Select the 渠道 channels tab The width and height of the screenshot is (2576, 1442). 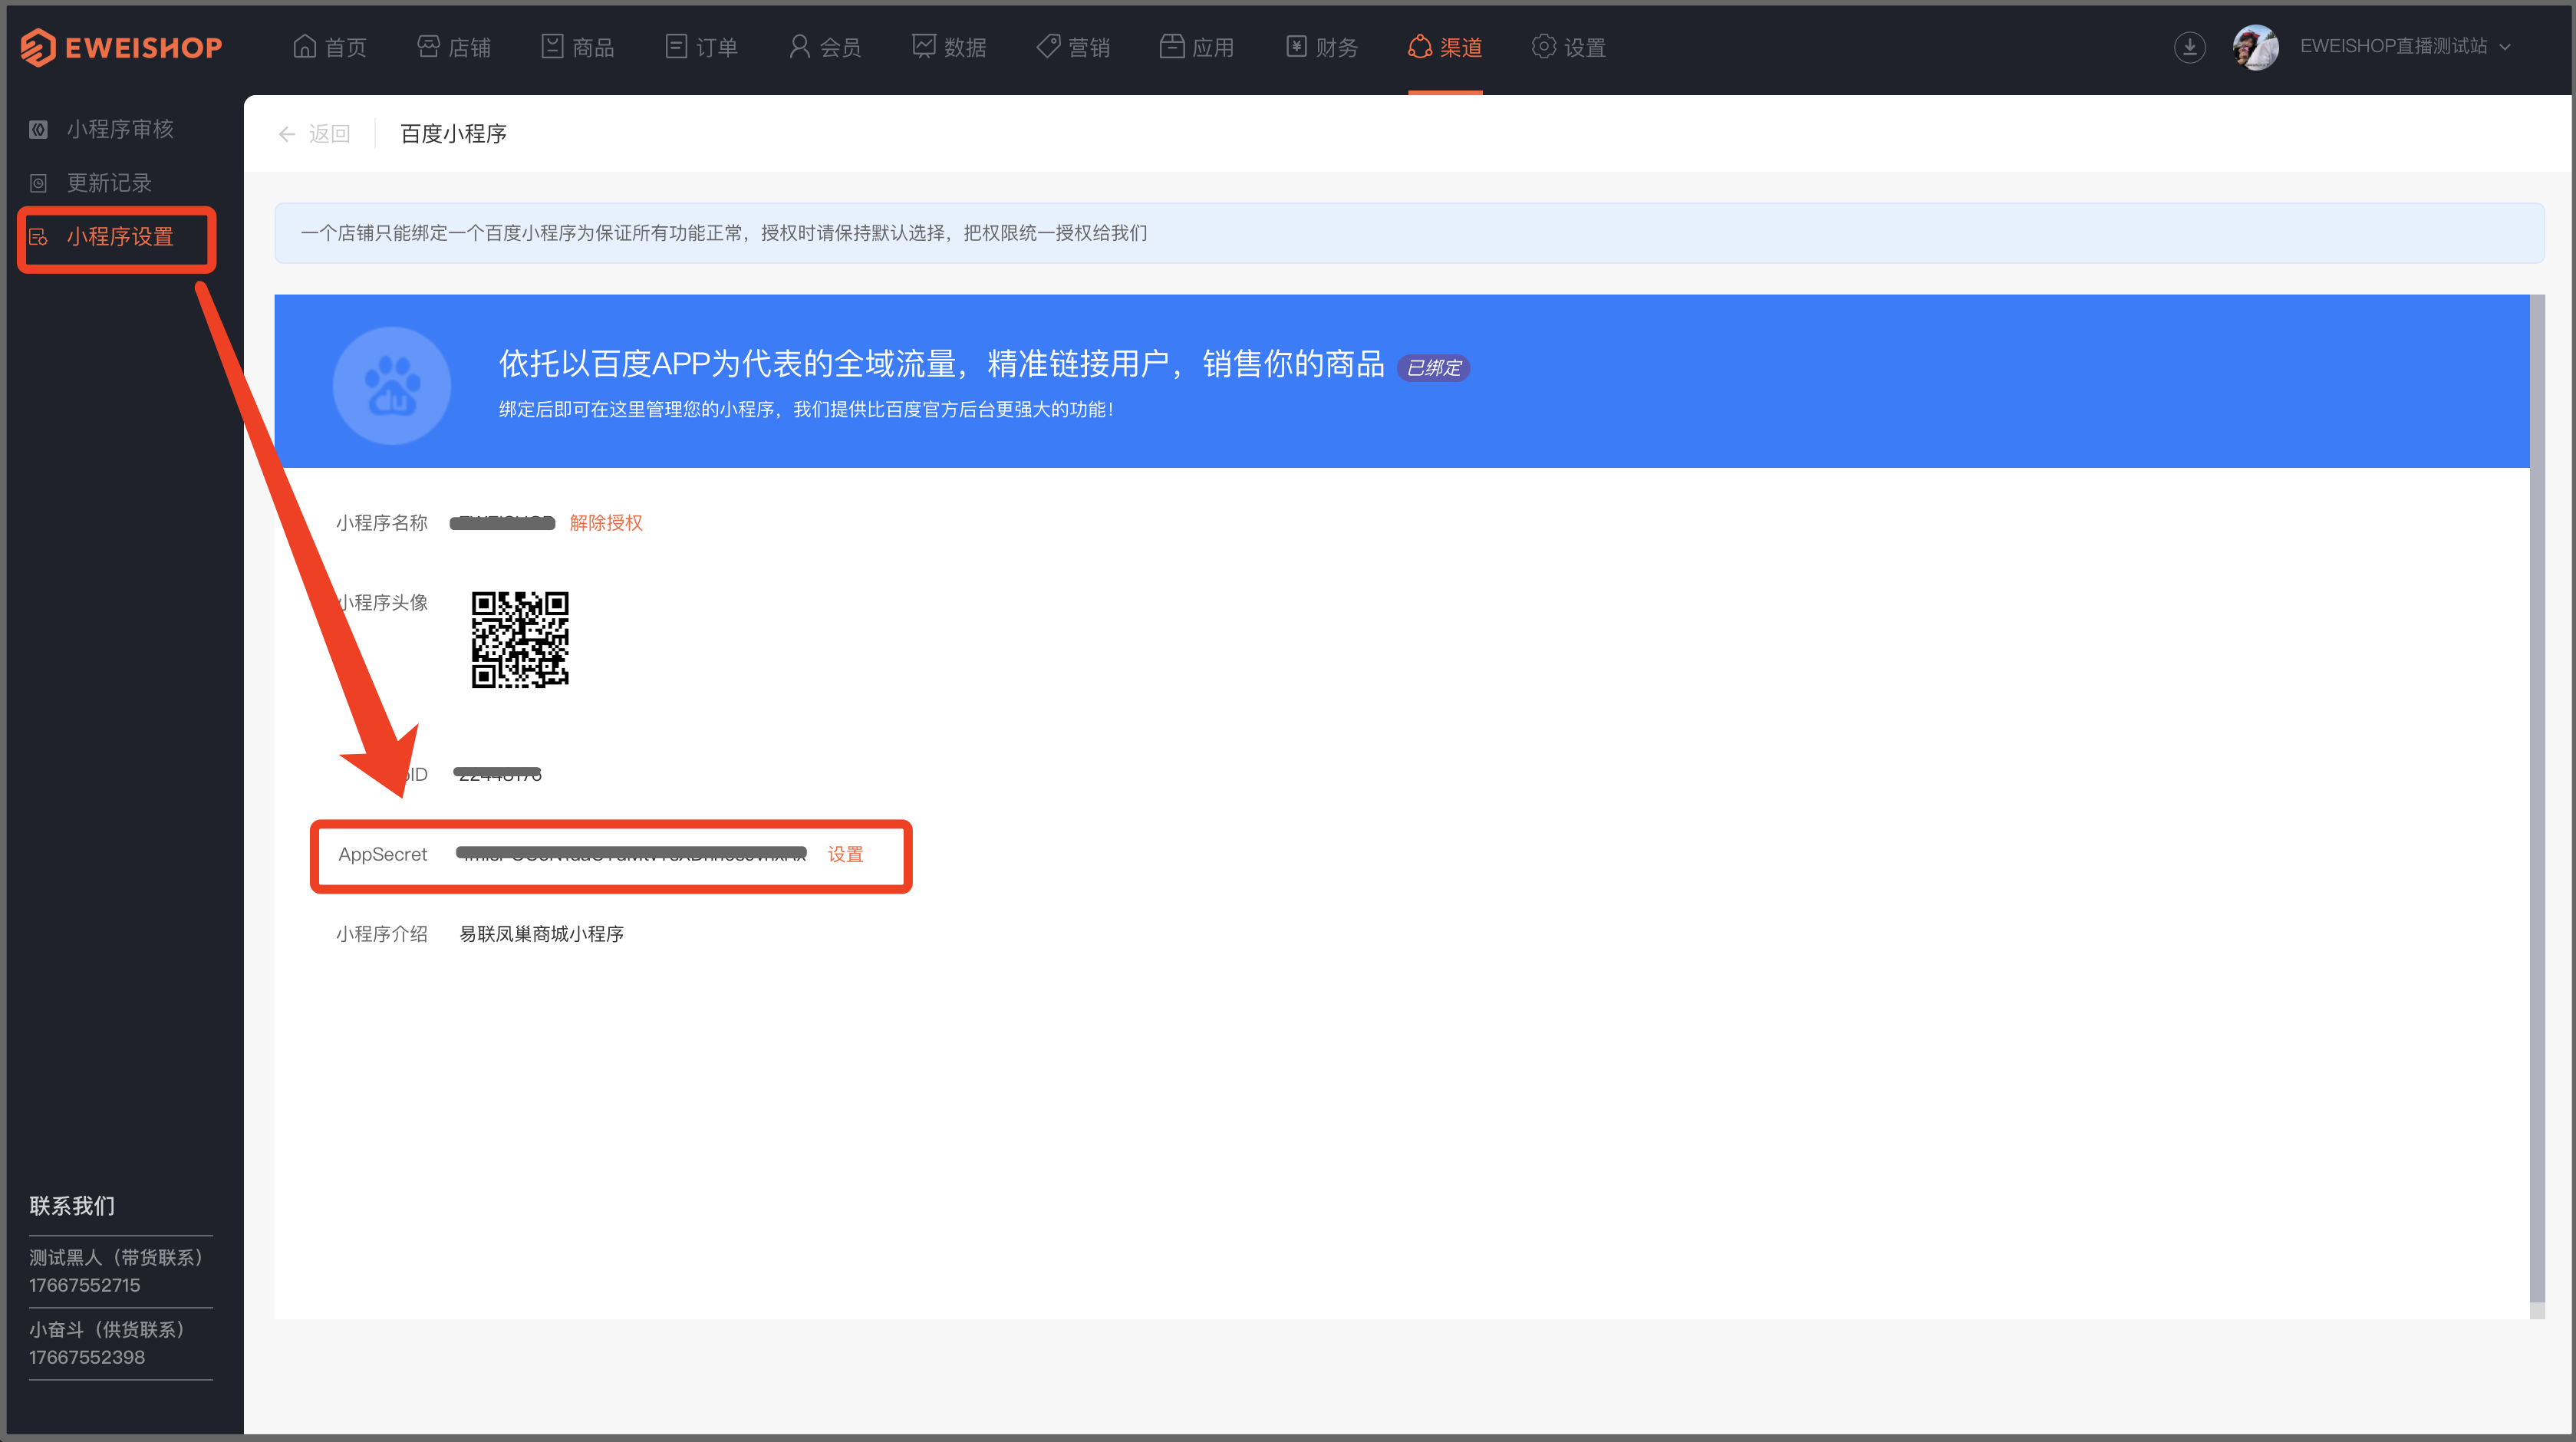pos(1446,47)
